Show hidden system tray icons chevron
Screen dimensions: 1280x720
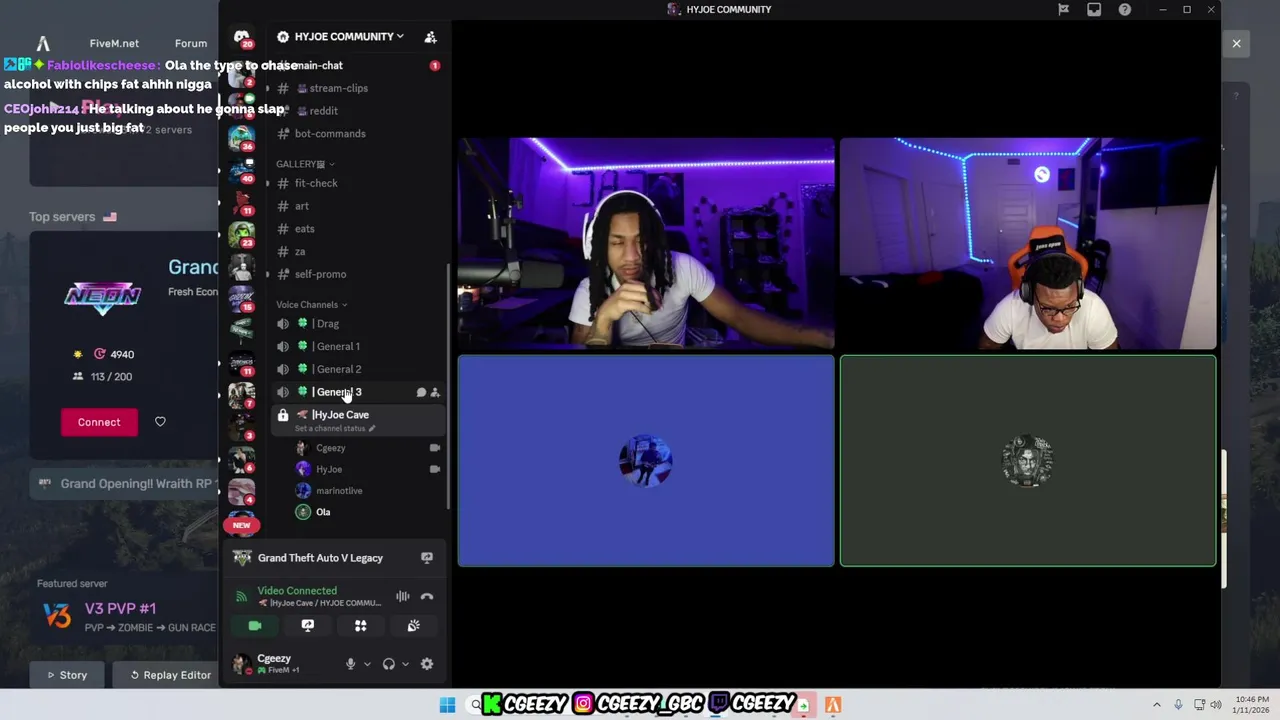1157,705
